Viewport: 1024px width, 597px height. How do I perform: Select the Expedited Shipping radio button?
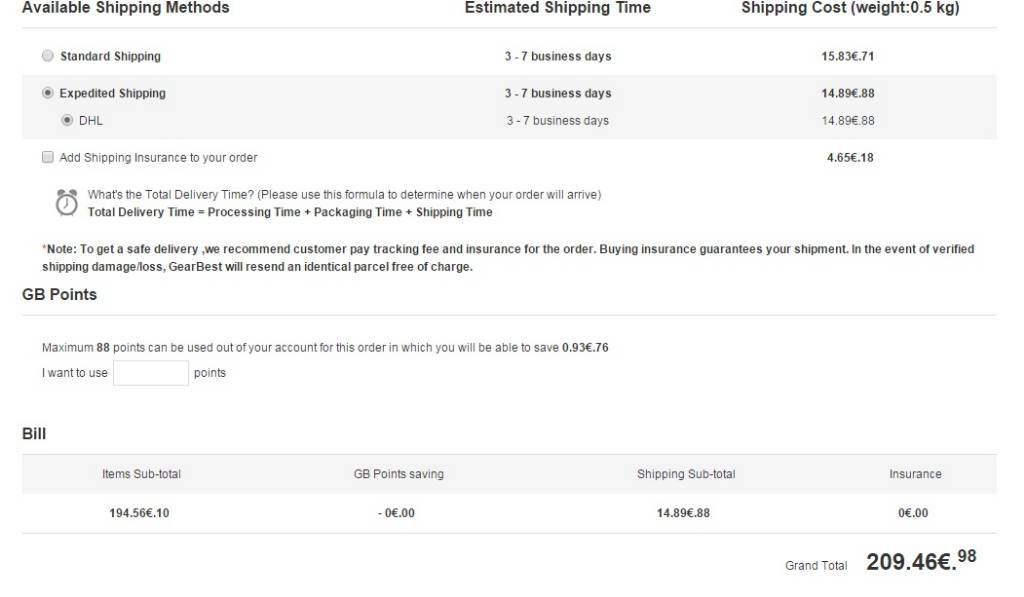(x=47, y=93)
